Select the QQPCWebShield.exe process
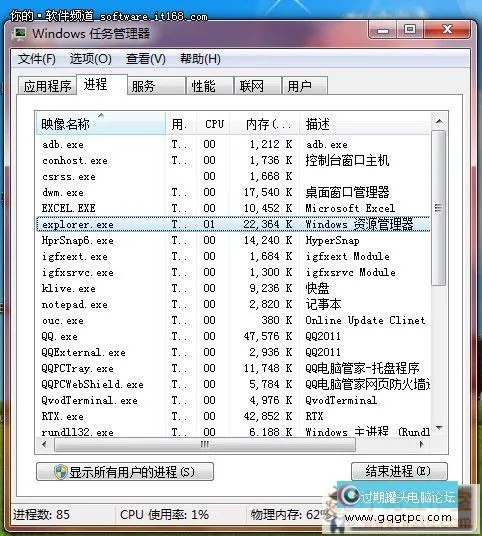 (233, 384)
